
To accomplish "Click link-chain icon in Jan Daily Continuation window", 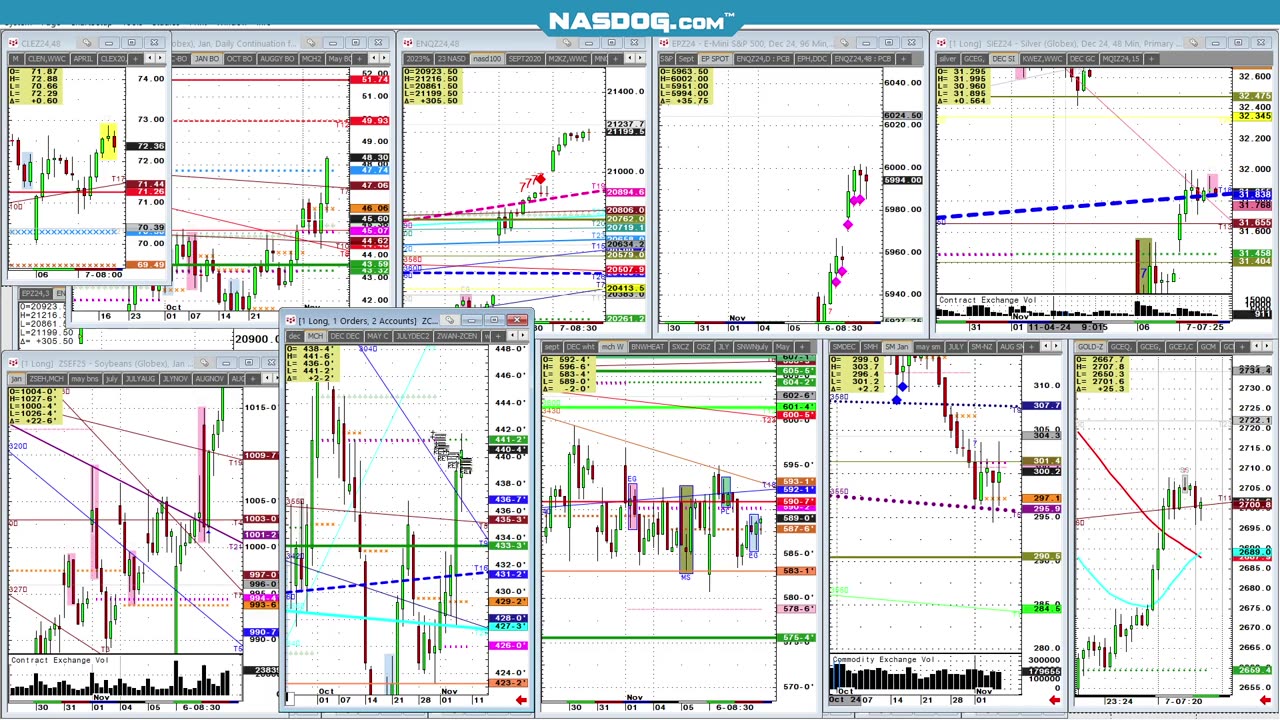I will coord(311,43).
